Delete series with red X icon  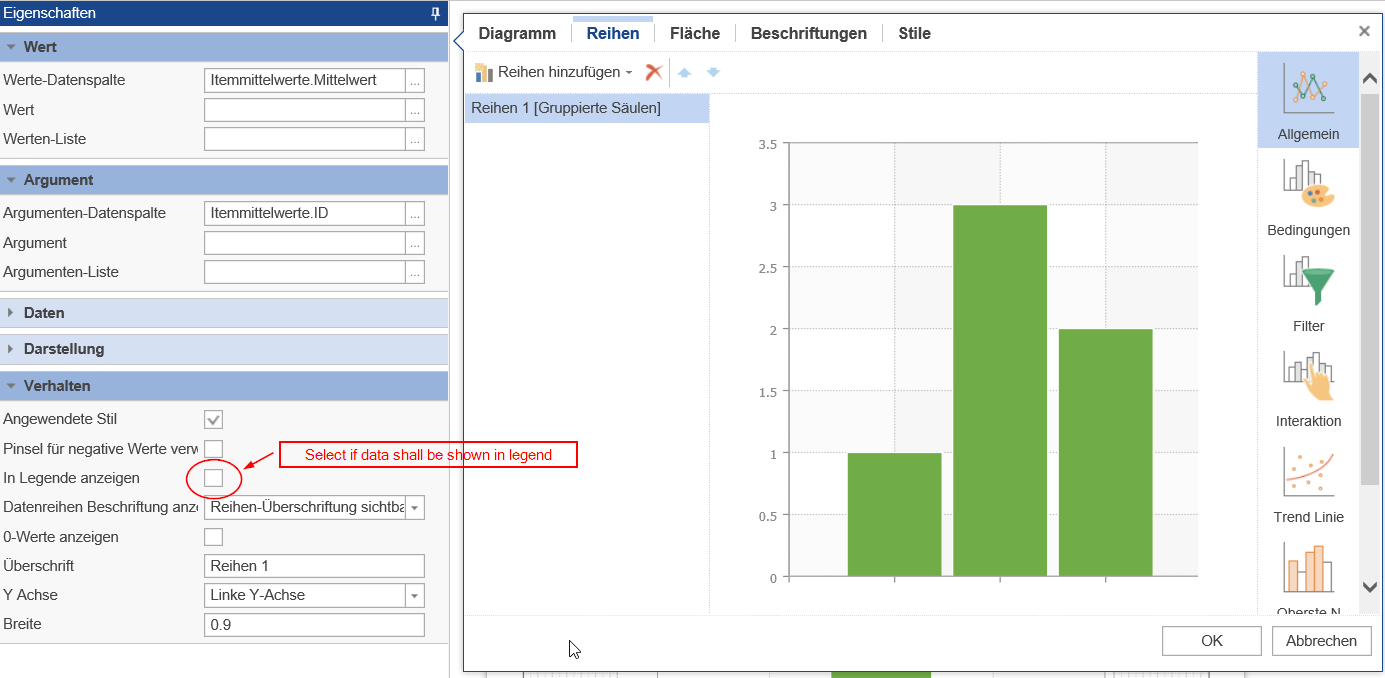click(654, 72)
